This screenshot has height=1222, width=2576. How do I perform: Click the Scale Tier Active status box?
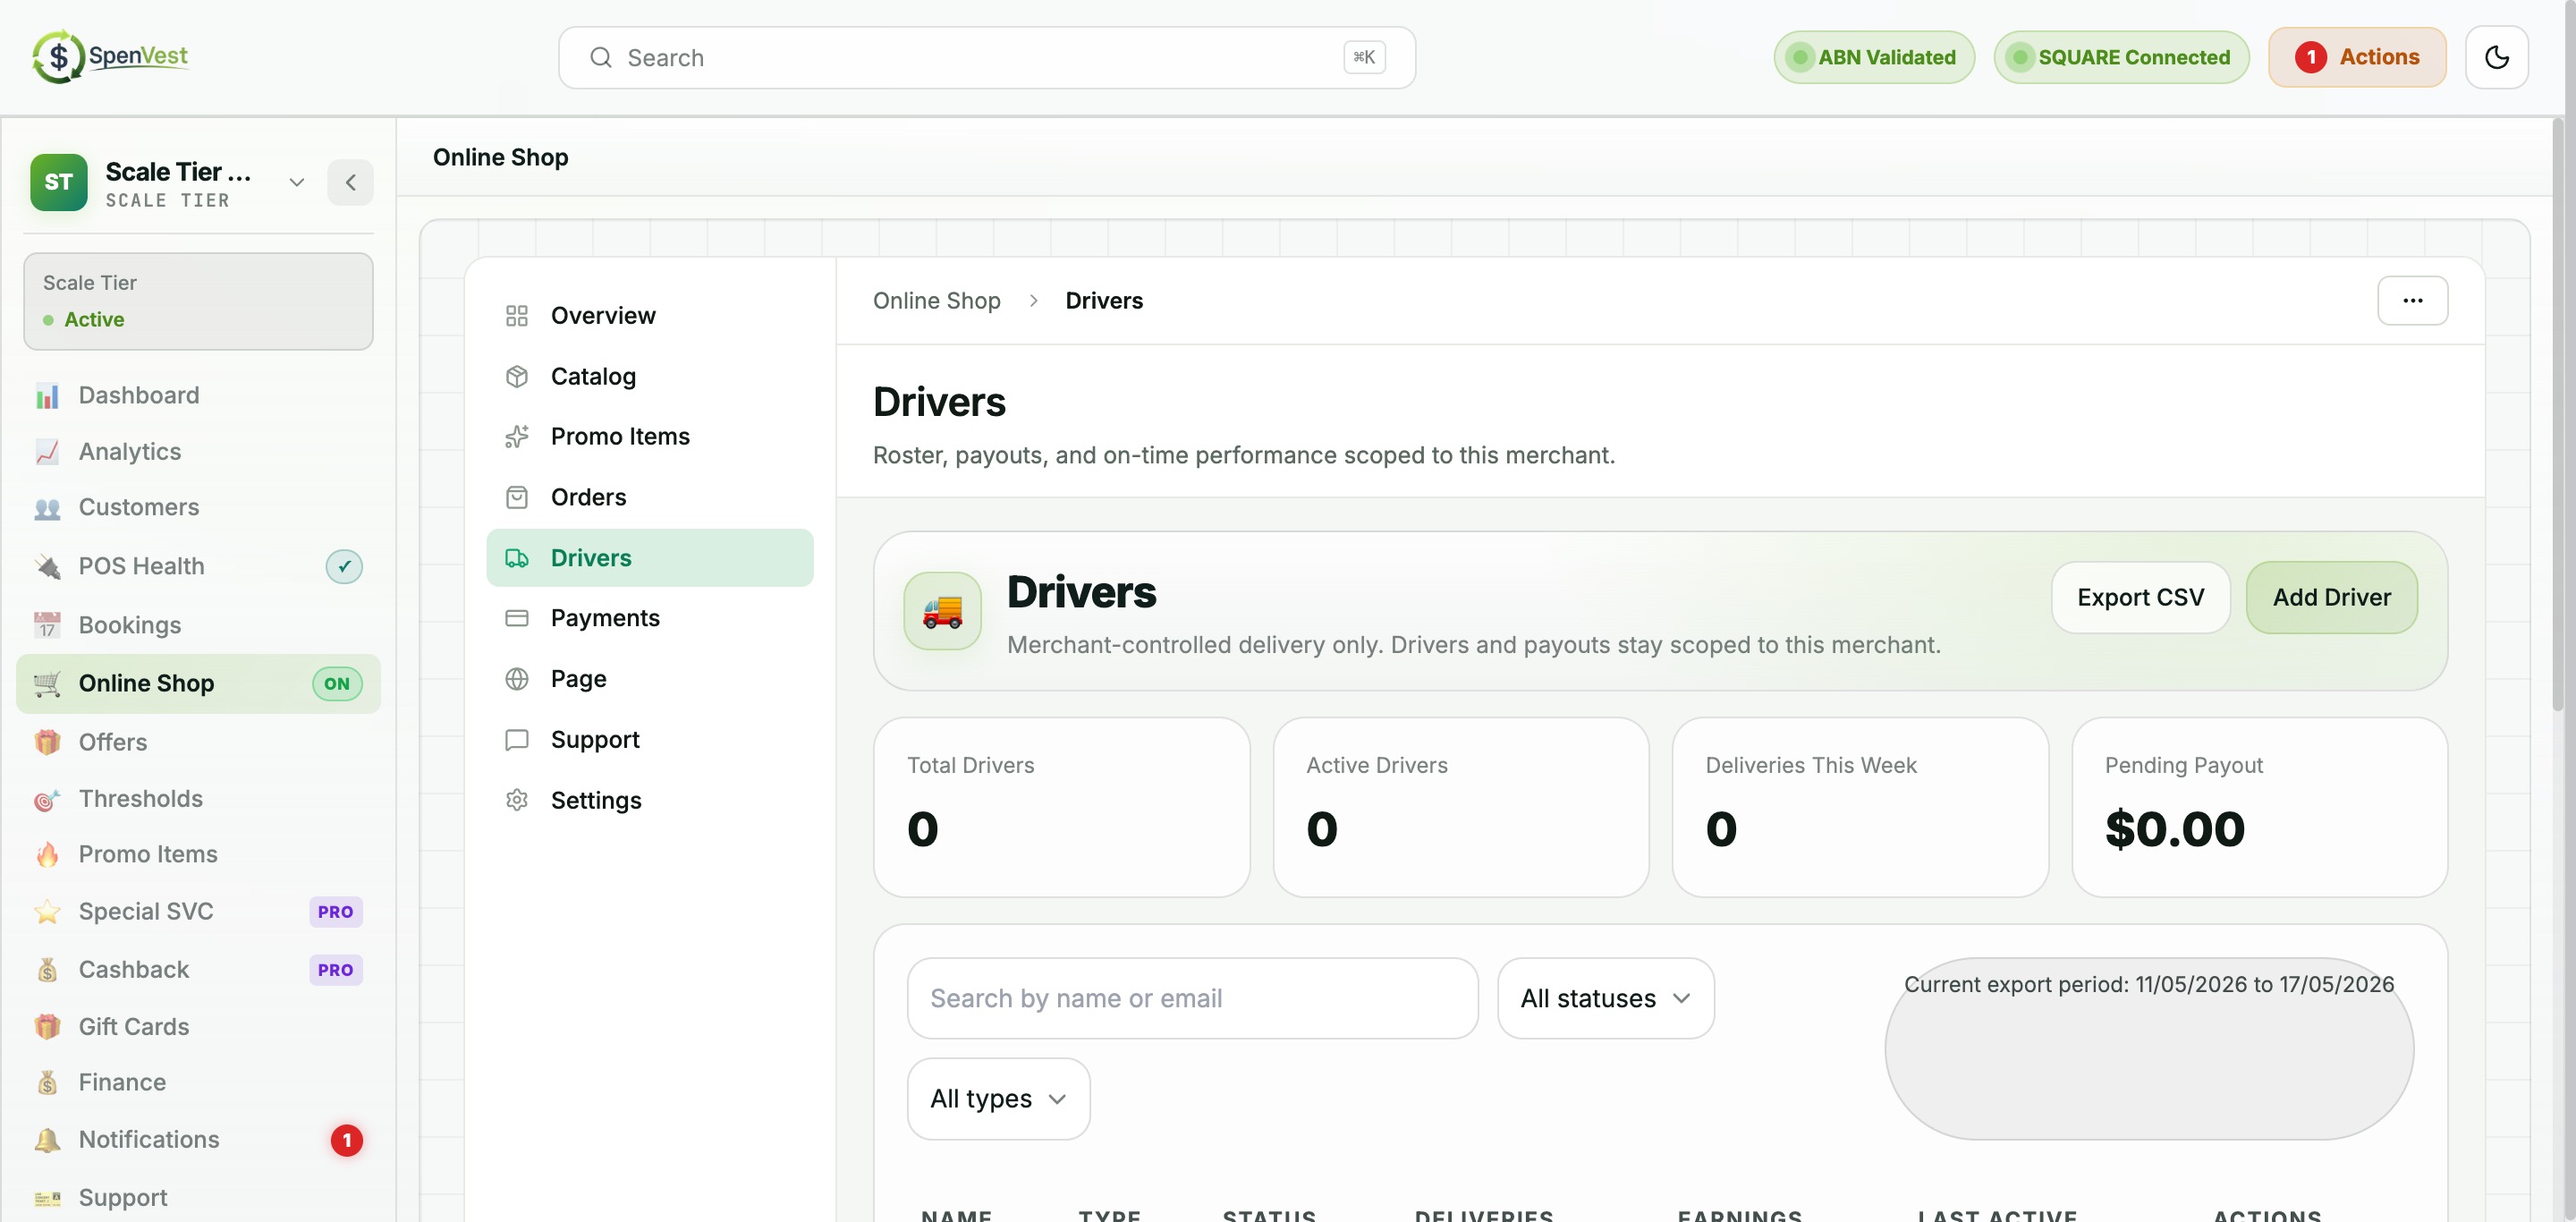(198, 301)
